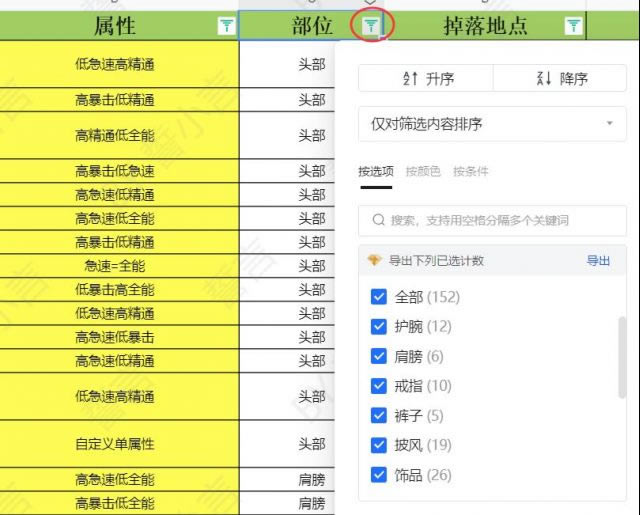The height and width of the screenshot is (515, 640).
Task: Click the filter list vertical scrollbar
Action: [x=622, y=355]
